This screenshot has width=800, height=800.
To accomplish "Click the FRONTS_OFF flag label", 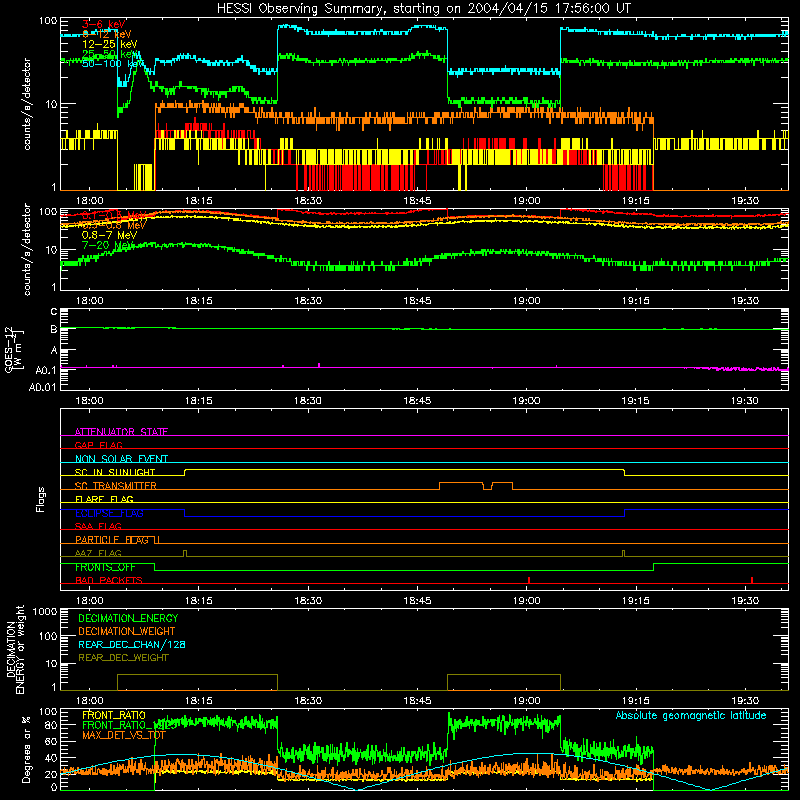I will [105, 567].
